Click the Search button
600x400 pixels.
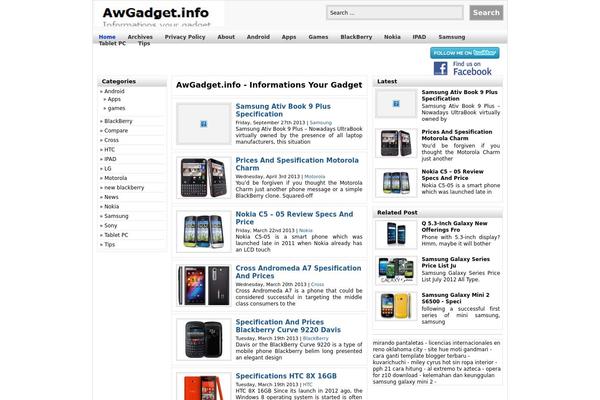click(486, 13)
